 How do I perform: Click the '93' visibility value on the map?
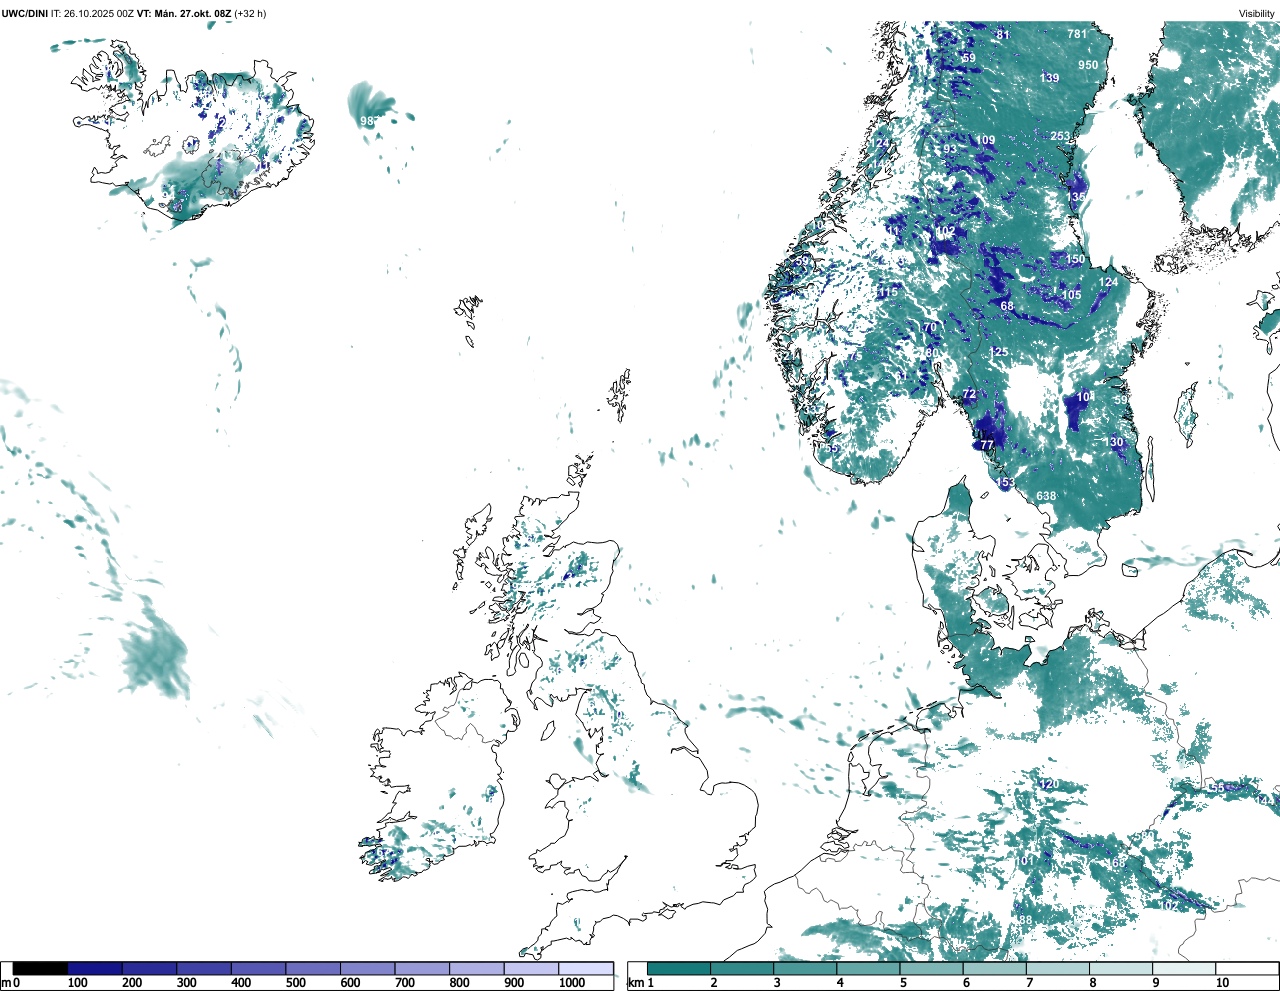coord(950,149)
